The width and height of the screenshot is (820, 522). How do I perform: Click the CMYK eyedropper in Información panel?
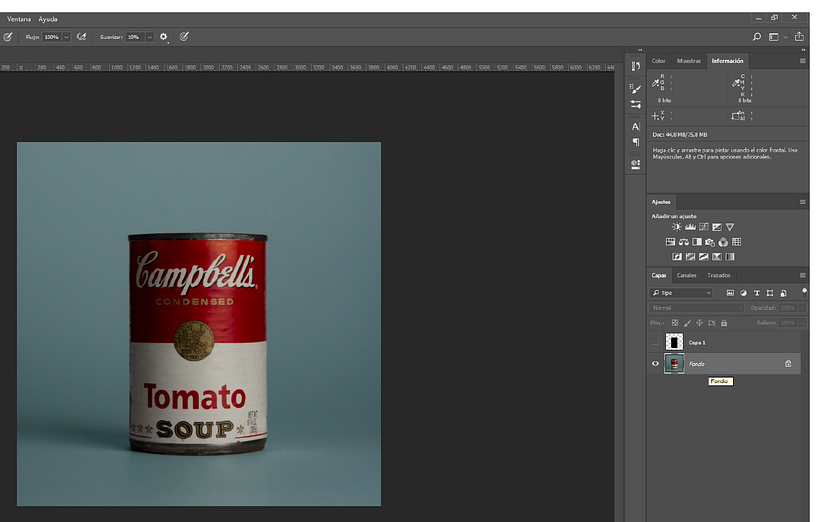click(736, 83)
